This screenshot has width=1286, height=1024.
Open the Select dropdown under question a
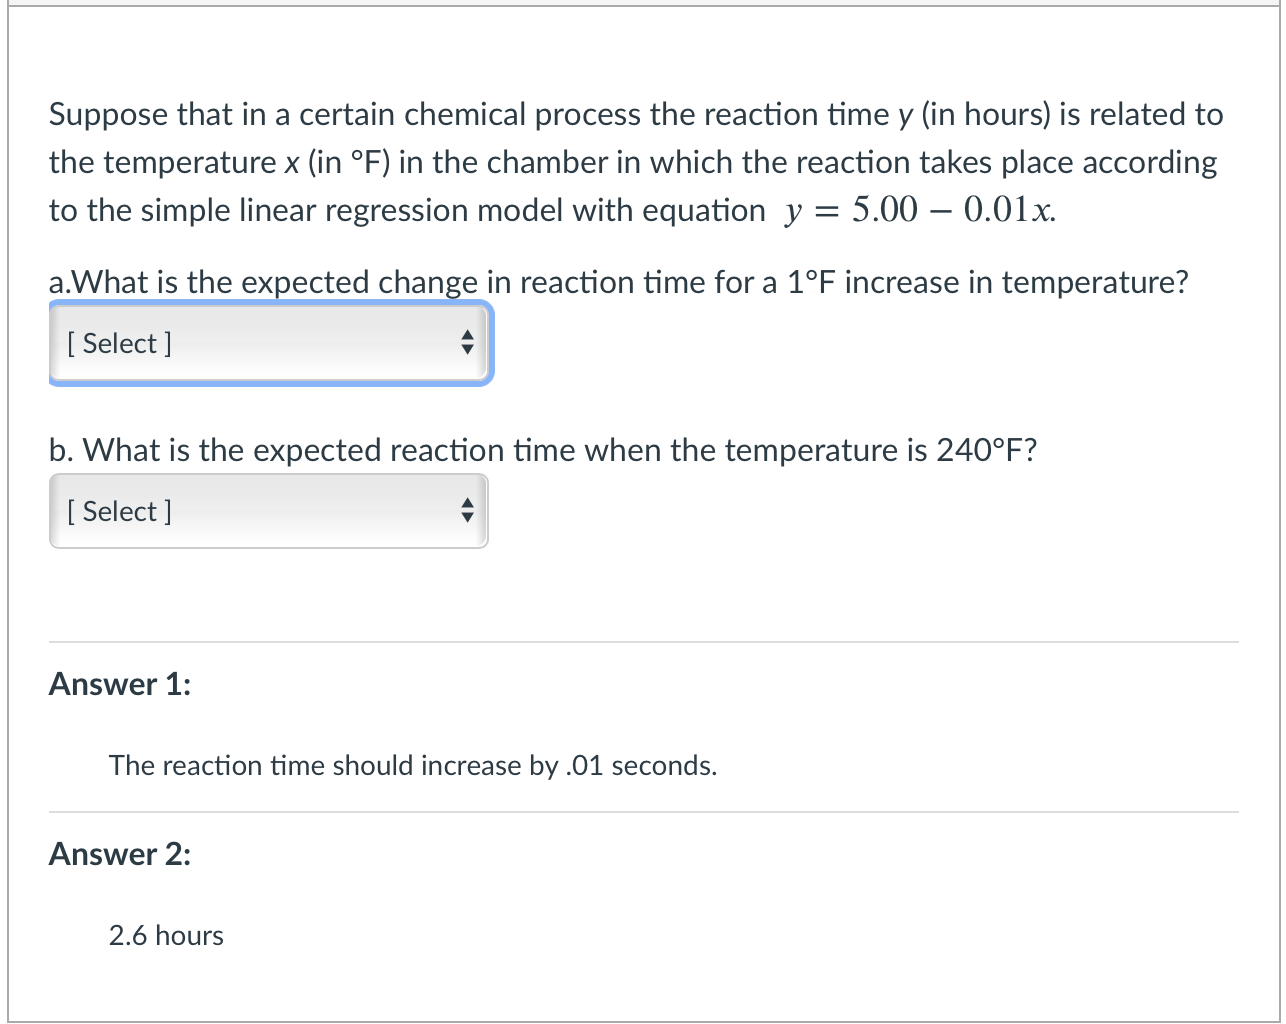(x=270, y=343)
